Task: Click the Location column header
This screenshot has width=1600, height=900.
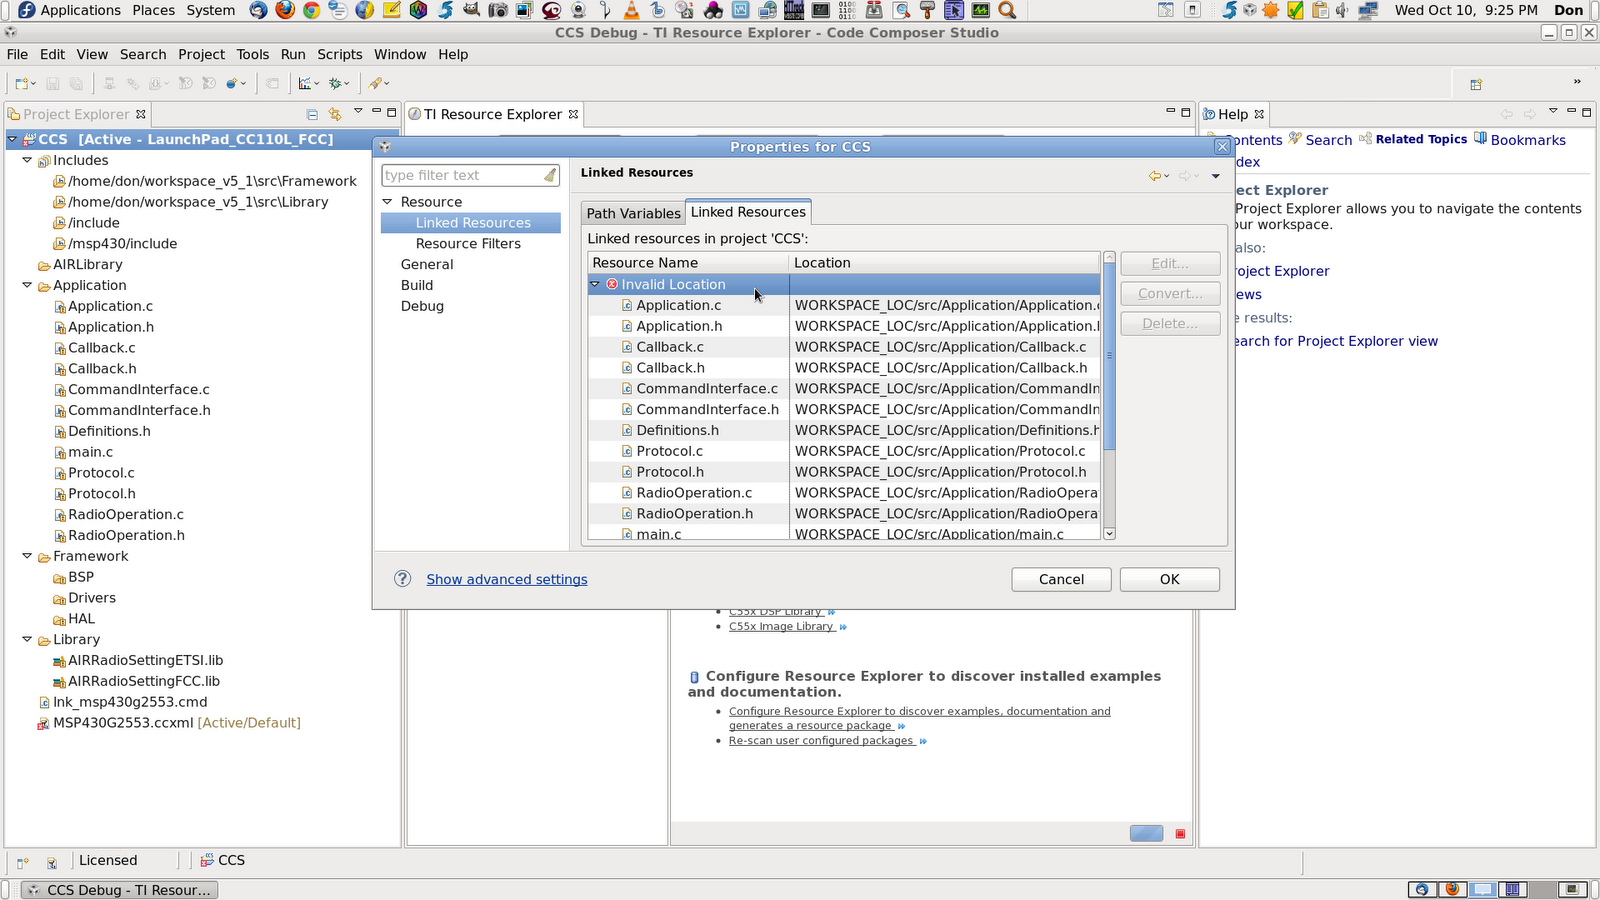Action: pos(945,263)
